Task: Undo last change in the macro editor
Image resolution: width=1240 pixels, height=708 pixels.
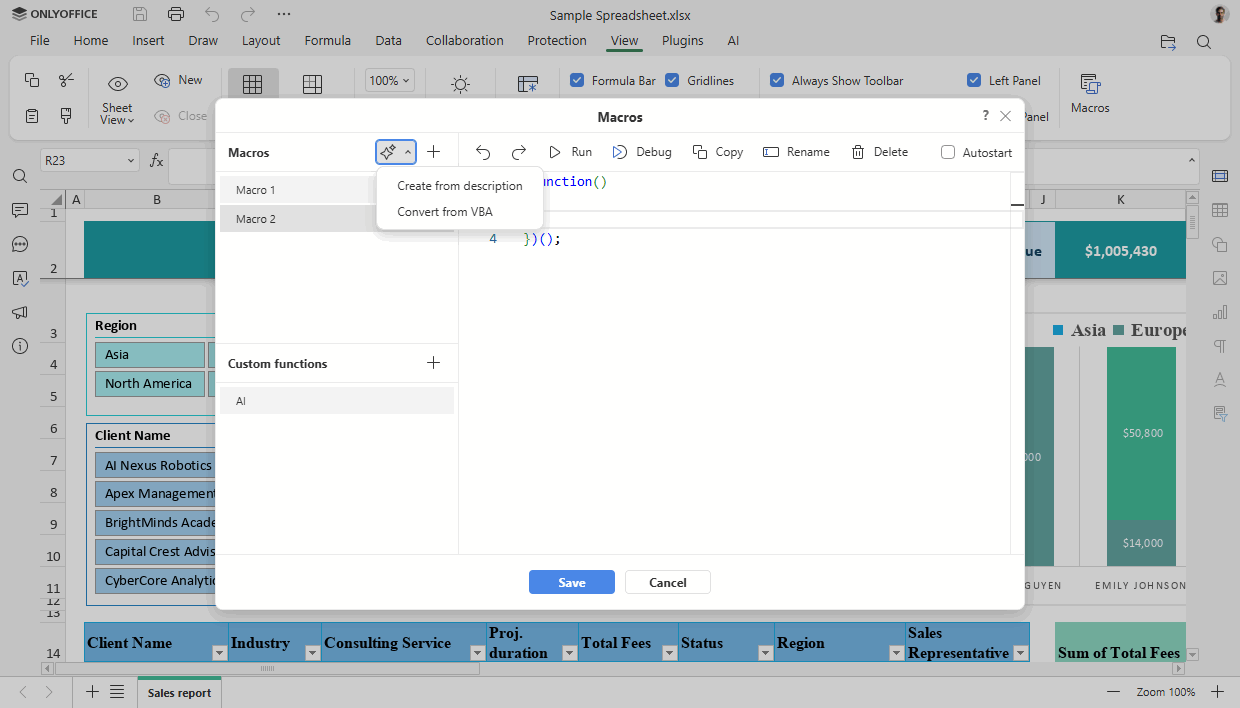Action: [x=483, y=151]
